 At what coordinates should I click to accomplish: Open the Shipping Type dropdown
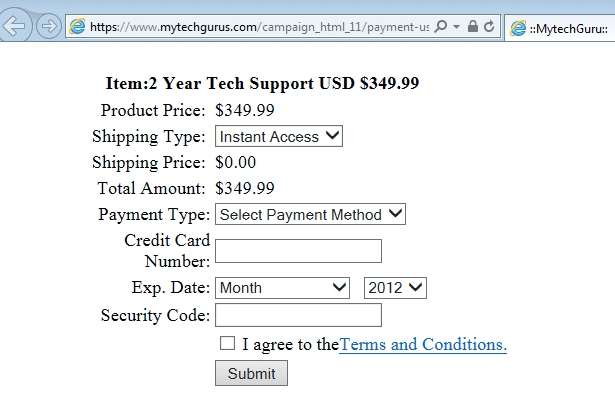point(279,136)
